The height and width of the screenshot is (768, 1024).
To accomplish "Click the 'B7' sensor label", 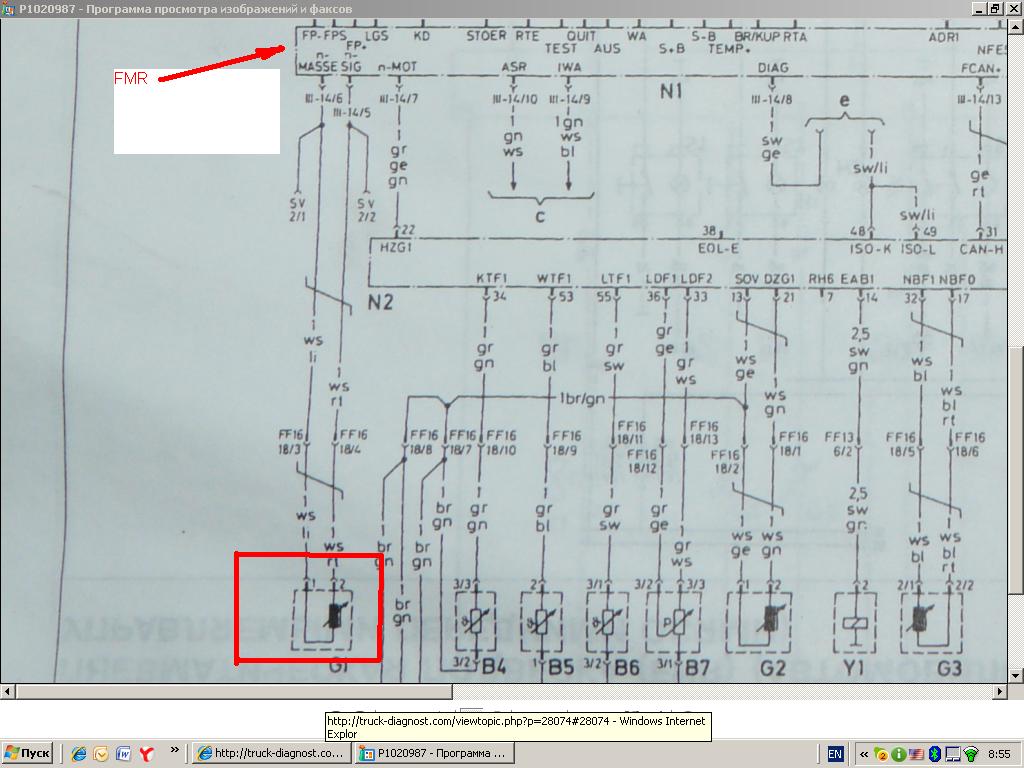I will pyautogui.click(x=697, y=668).
